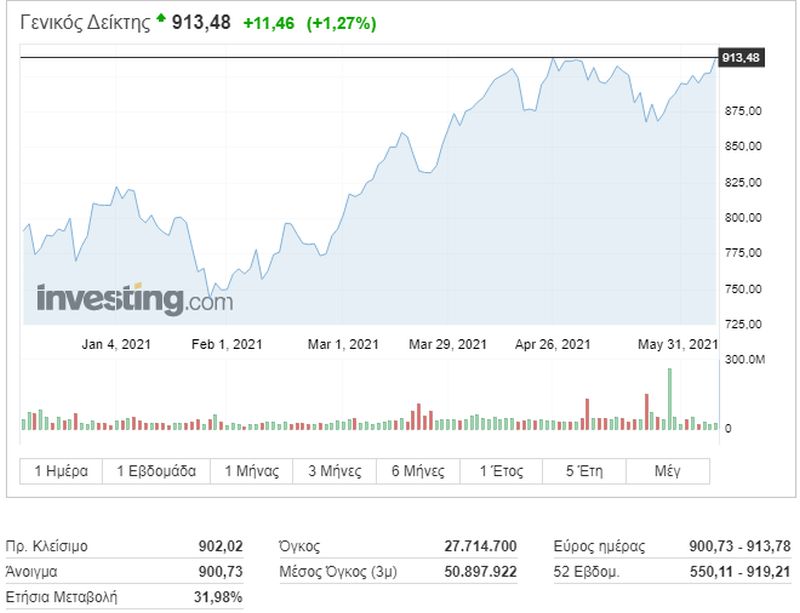Select the Μέγ maximum range tab
800x613 pixels.
[667, 471]
